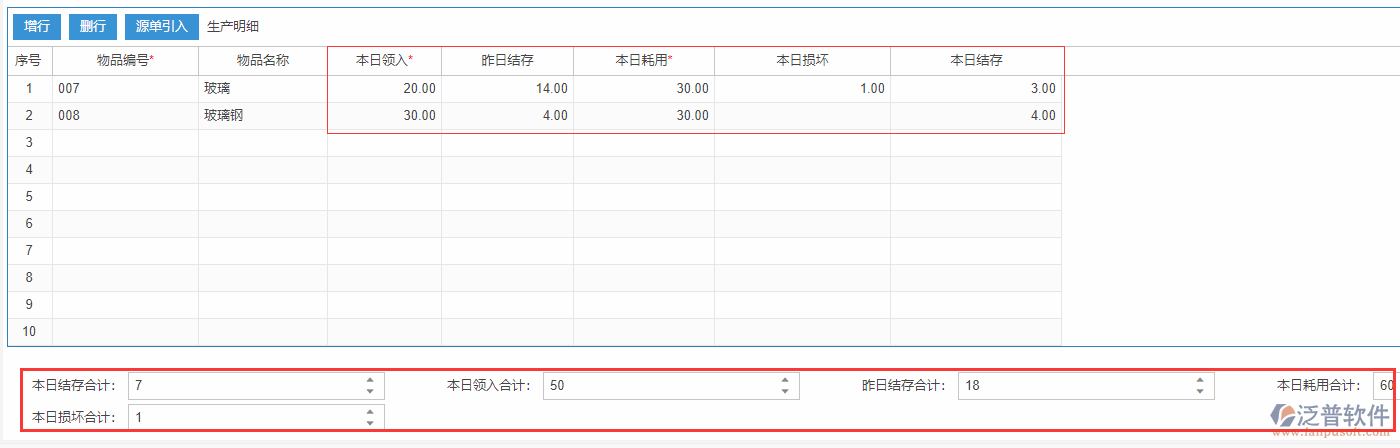Increase the 昨日结存合计 stepper value
The image size is (1400, 448).
click(x=1199, y=380)
